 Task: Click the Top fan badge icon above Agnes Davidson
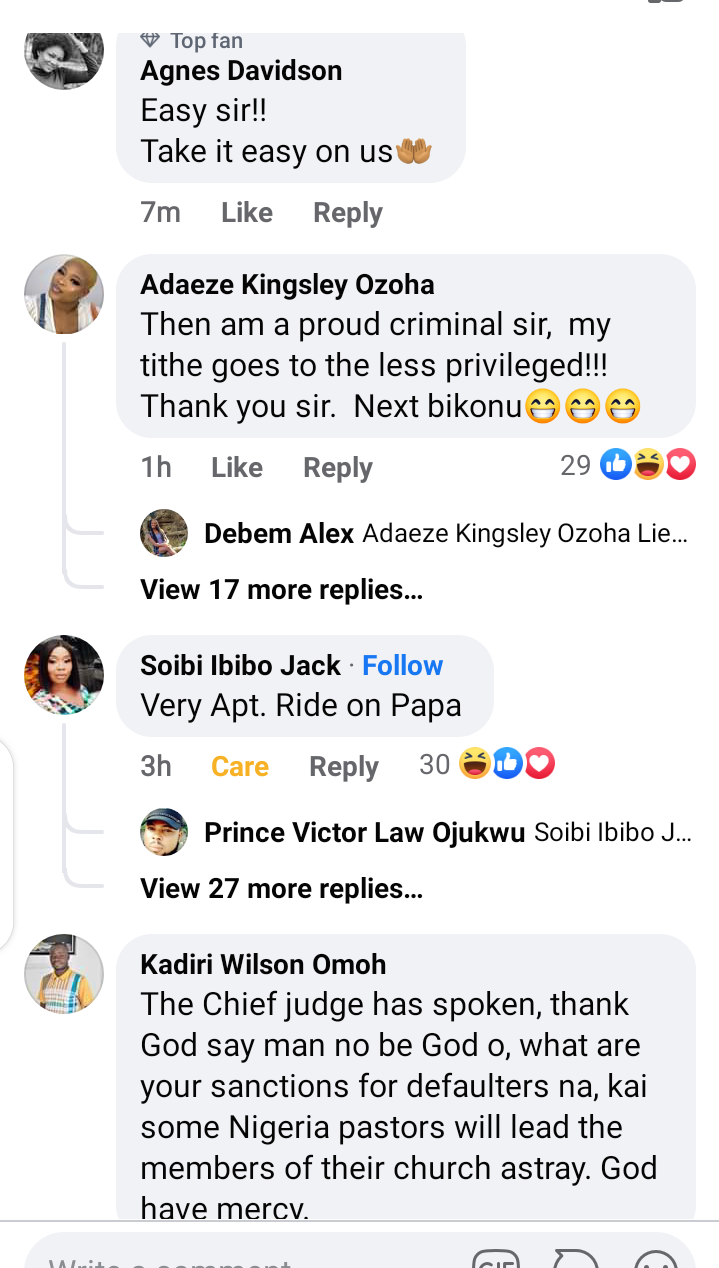(x=152, y=40)
